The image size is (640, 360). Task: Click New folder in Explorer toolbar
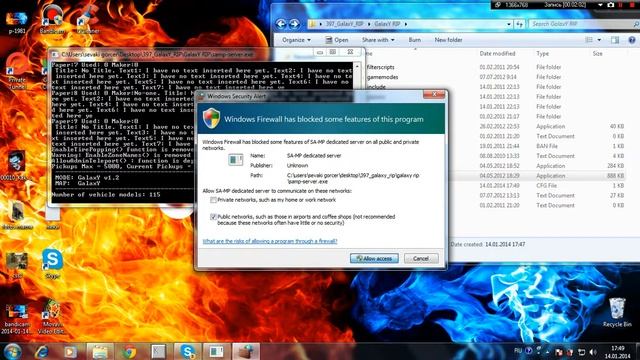[x=448, y=40]
